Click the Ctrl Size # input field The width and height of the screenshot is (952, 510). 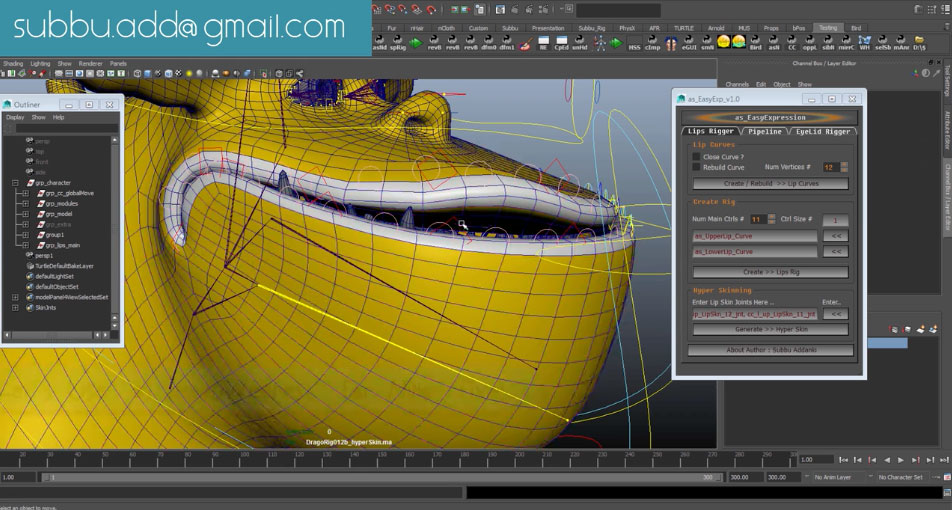point(835,220)
